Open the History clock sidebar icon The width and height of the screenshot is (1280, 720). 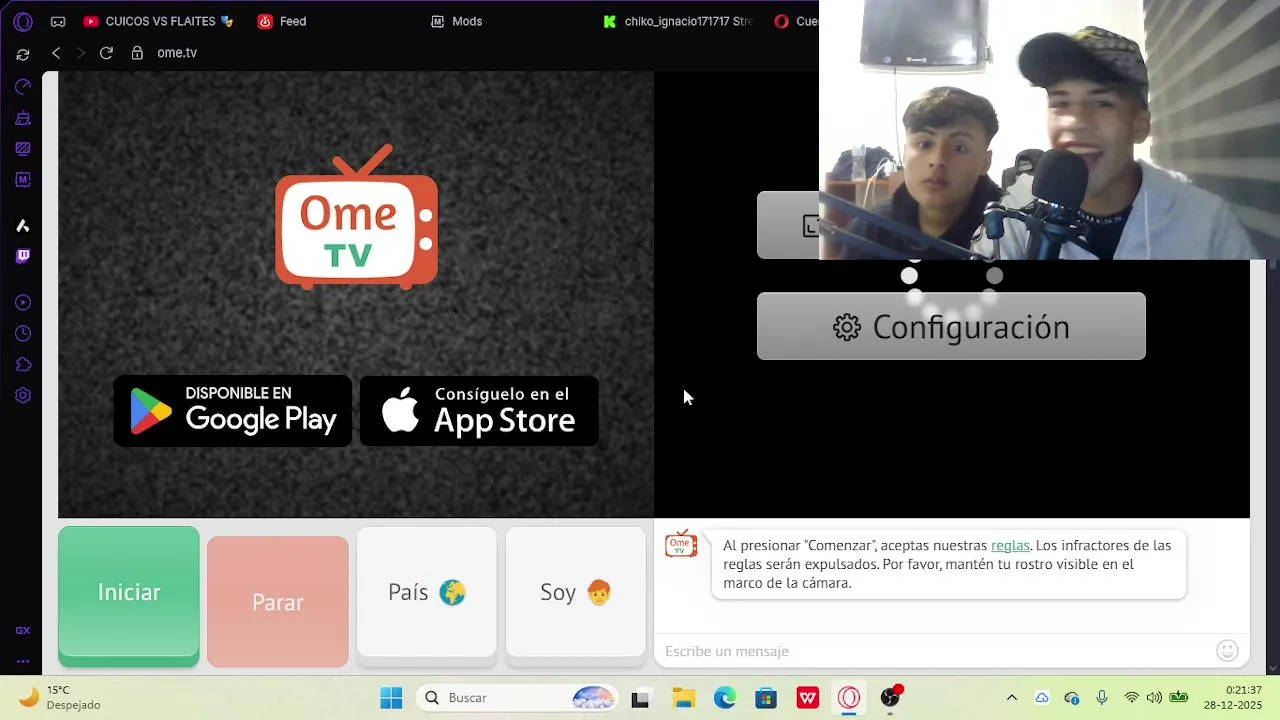[23, 333]
